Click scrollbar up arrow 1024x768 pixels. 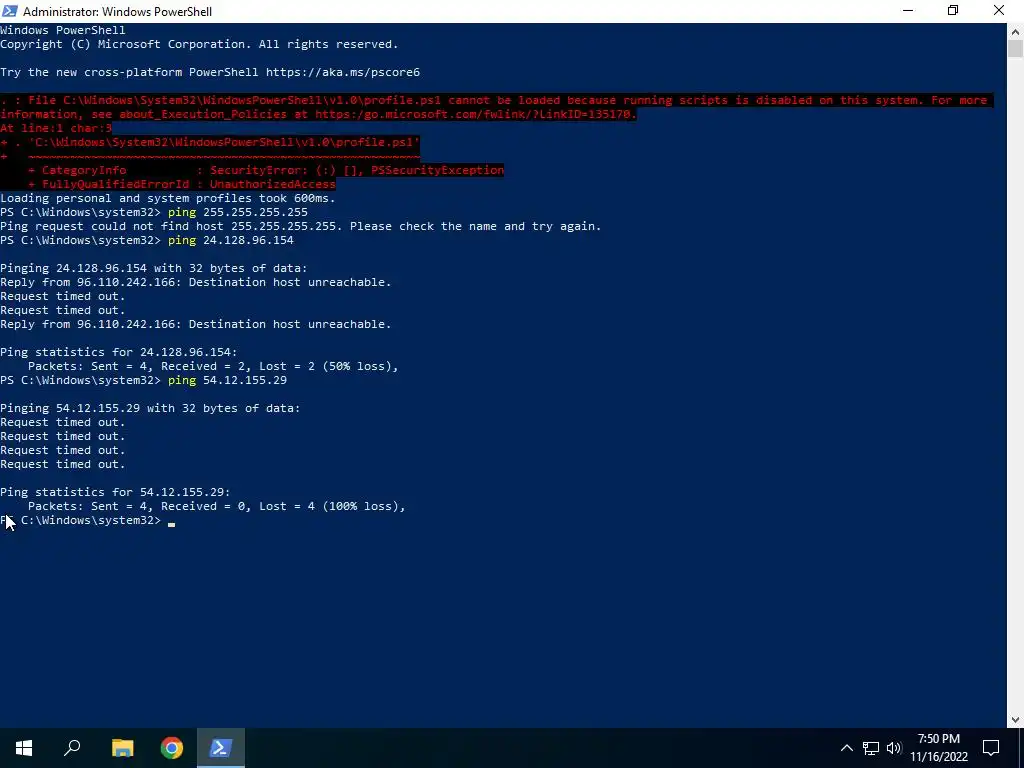pos(1016,31)
